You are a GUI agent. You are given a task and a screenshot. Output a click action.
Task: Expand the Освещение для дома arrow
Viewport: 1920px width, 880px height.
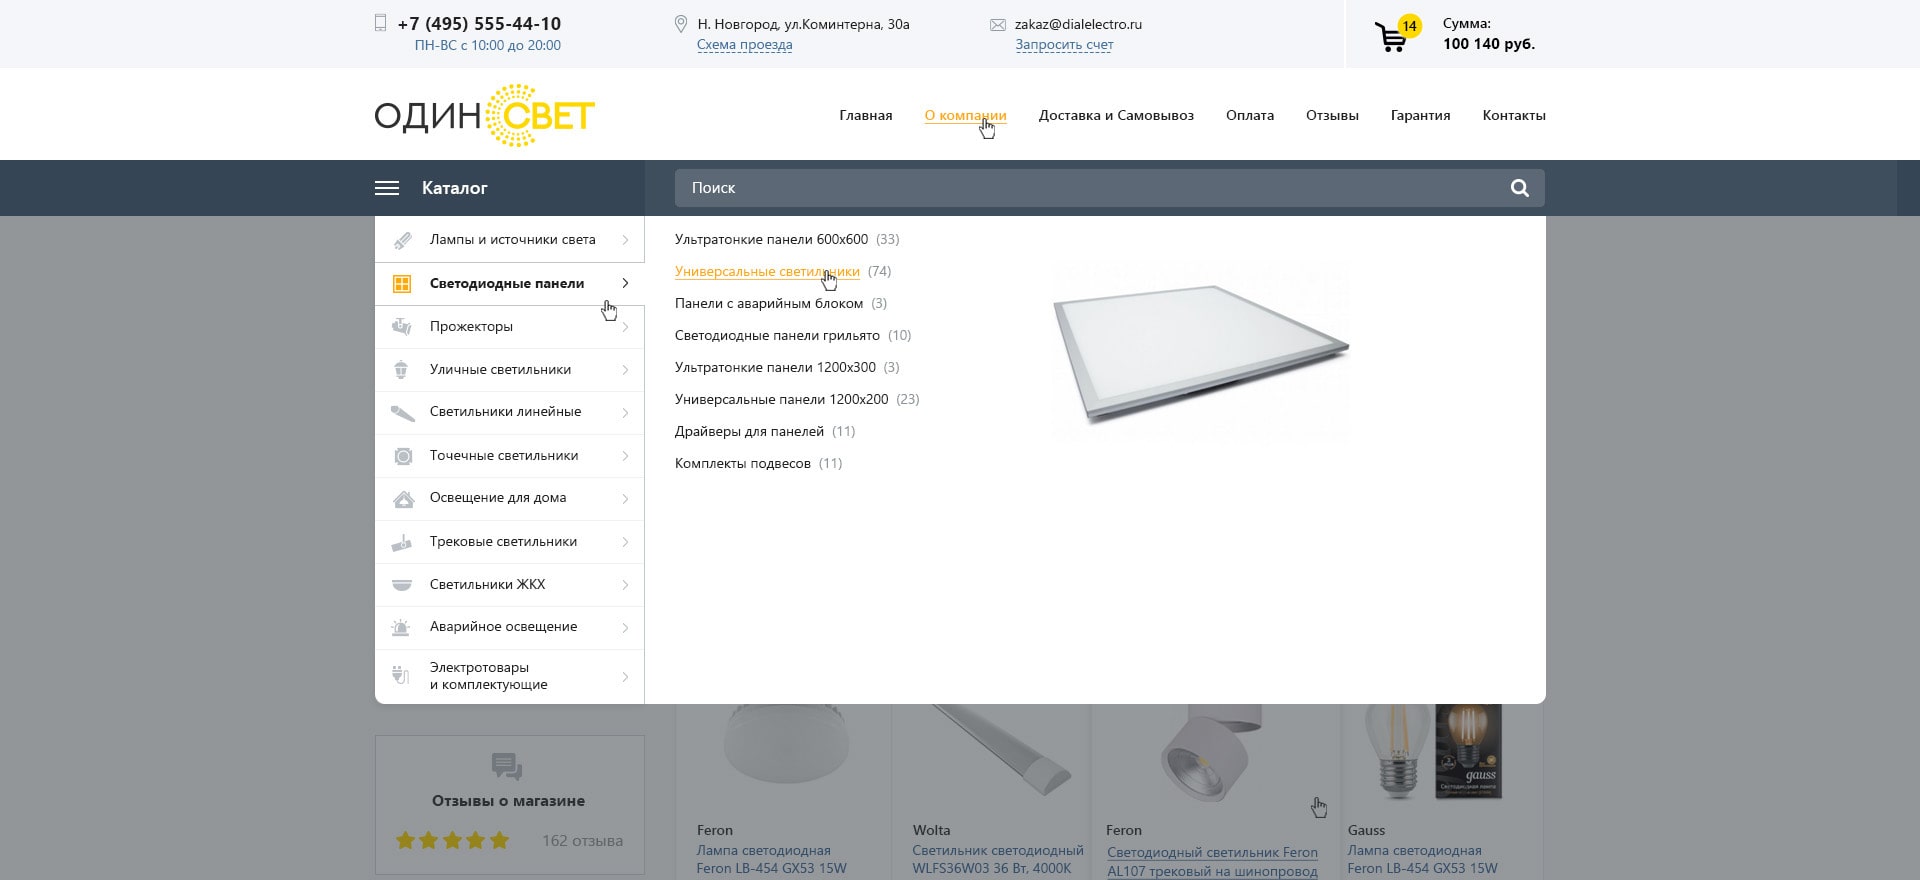pyautogui.click(x=625, y=499)
